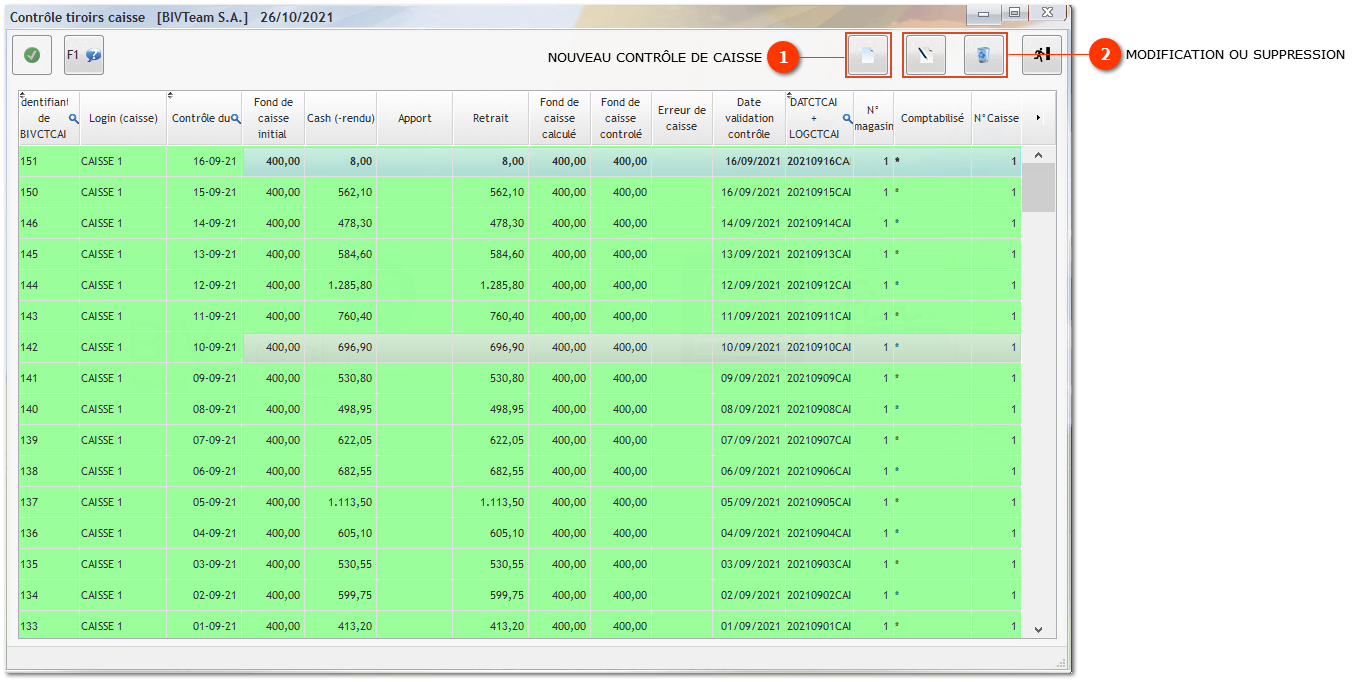This screenshot has height=682, width=1361.
Task: Click the Comptabilisé column header
Action: pyautogui.click(x=932, y=118)
